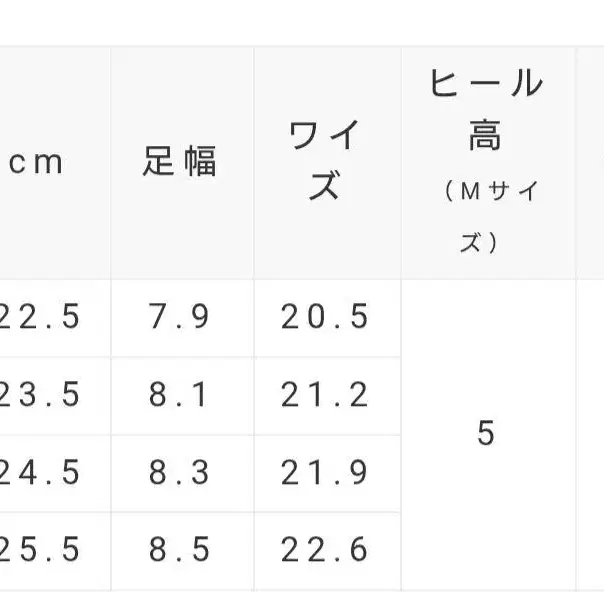Click the 25.5 size cell
This screenshot has height=604, width=604.
click(40, 549)
